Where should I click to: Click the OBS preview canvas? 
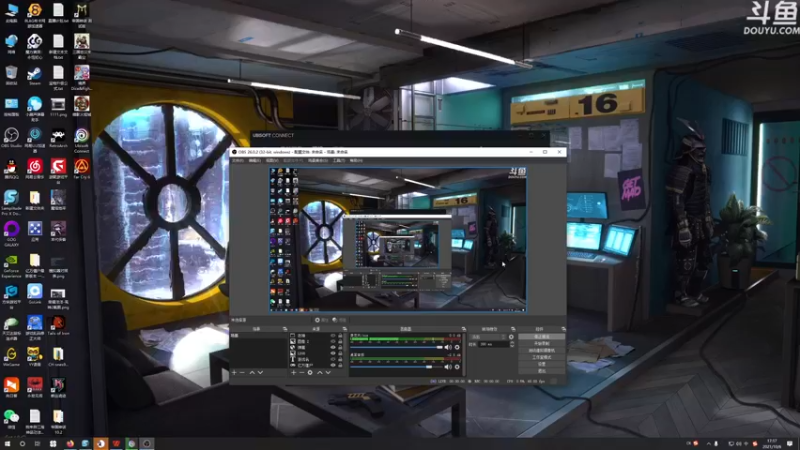click(x=398, y=239)
